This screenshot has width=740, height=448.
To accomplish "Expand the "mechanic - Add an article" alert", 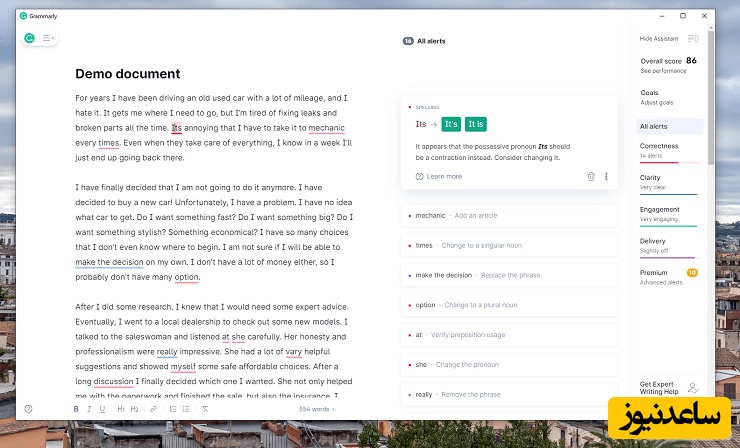I will click(x=510, y=215).
